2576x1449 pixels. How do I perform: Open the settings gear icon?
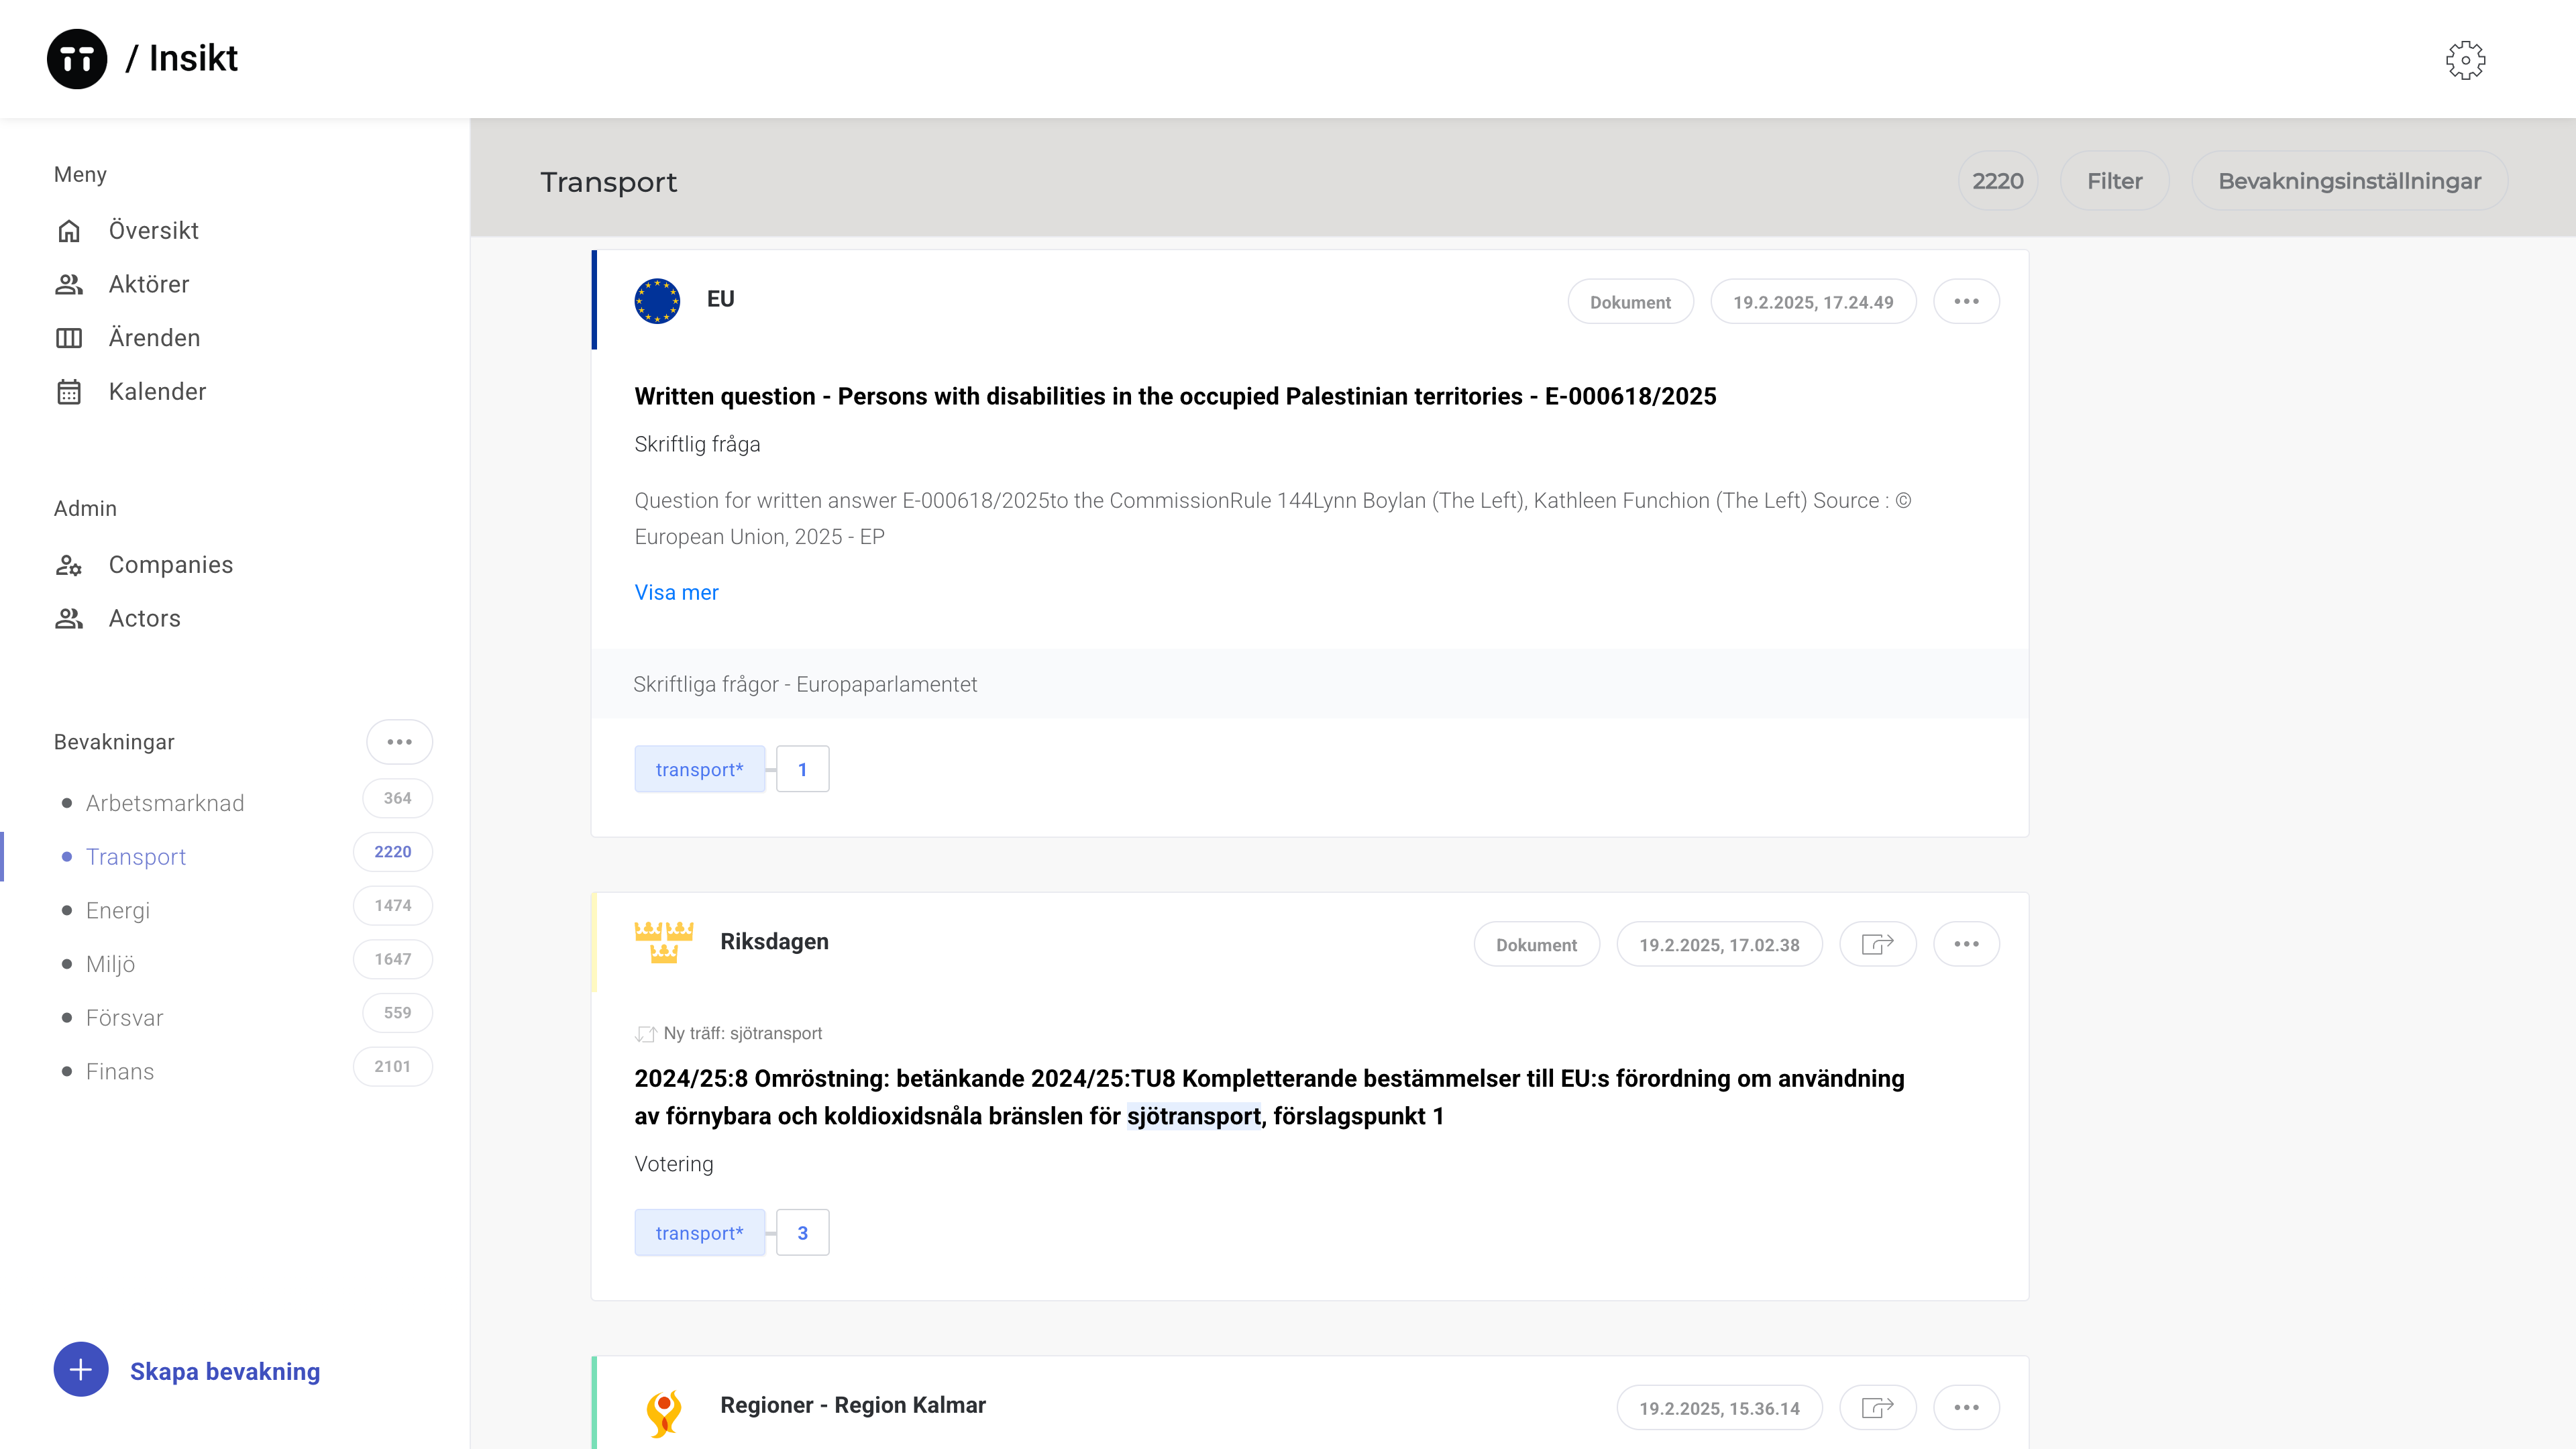2465,60
